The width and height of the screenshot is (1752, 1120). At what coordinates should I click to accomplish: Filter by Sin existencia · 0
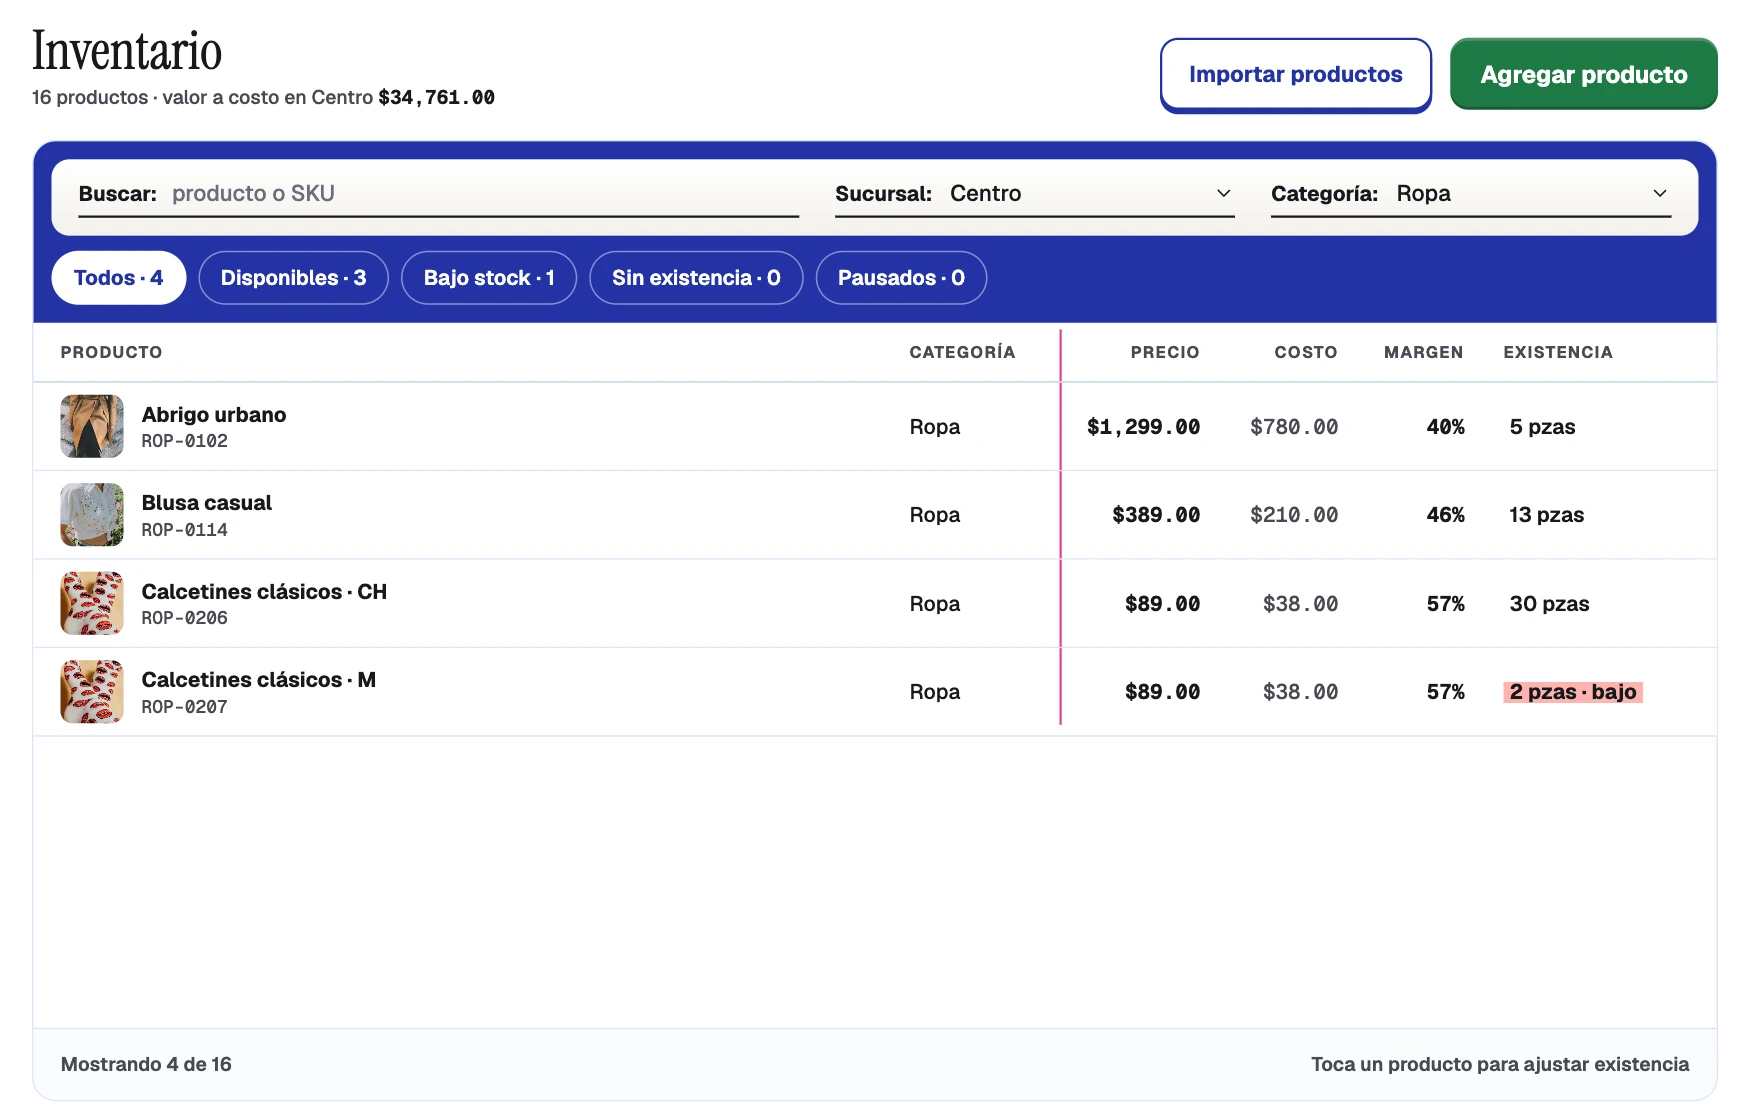point(696,278)
